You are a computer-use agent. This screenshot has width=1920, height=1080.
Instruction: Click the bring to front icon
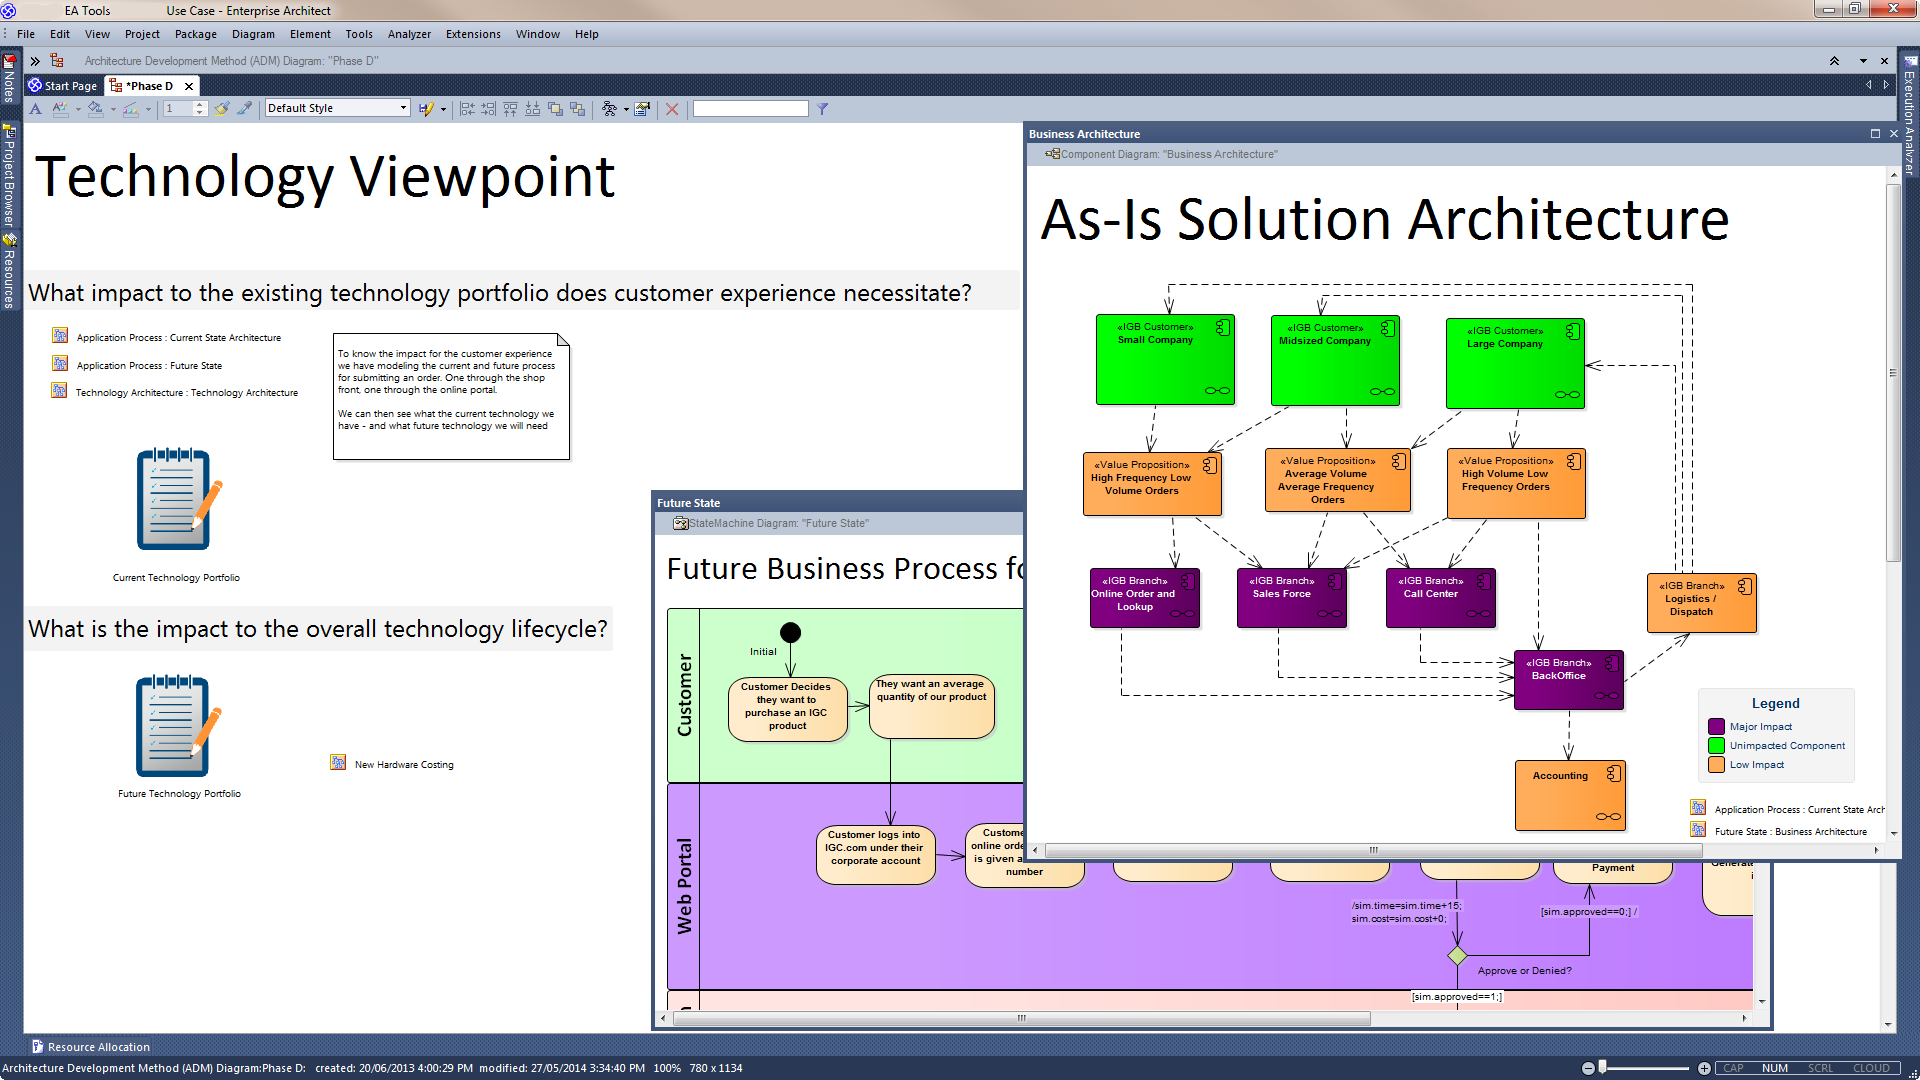(555, 109)
